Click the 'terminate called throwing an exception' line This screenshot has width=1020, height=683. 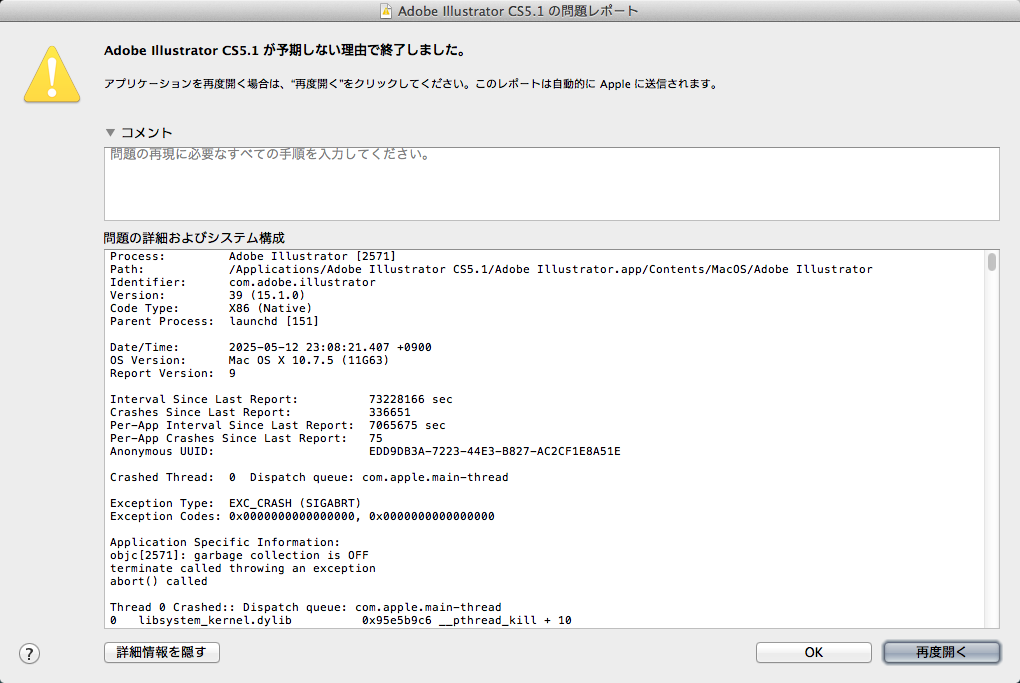coord(243,569)
